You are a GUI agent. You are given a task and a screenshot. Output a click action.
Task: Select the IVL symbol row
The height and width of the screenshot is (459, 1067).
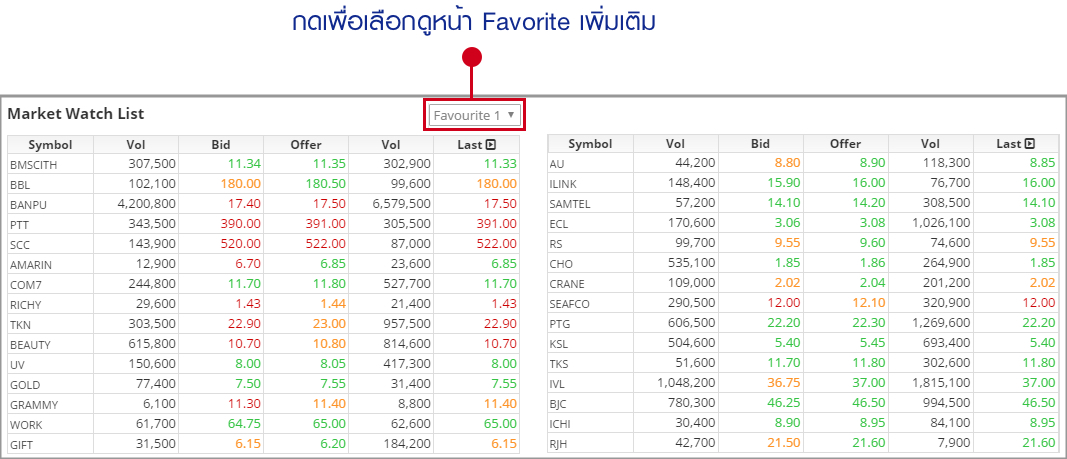[558, 384]
